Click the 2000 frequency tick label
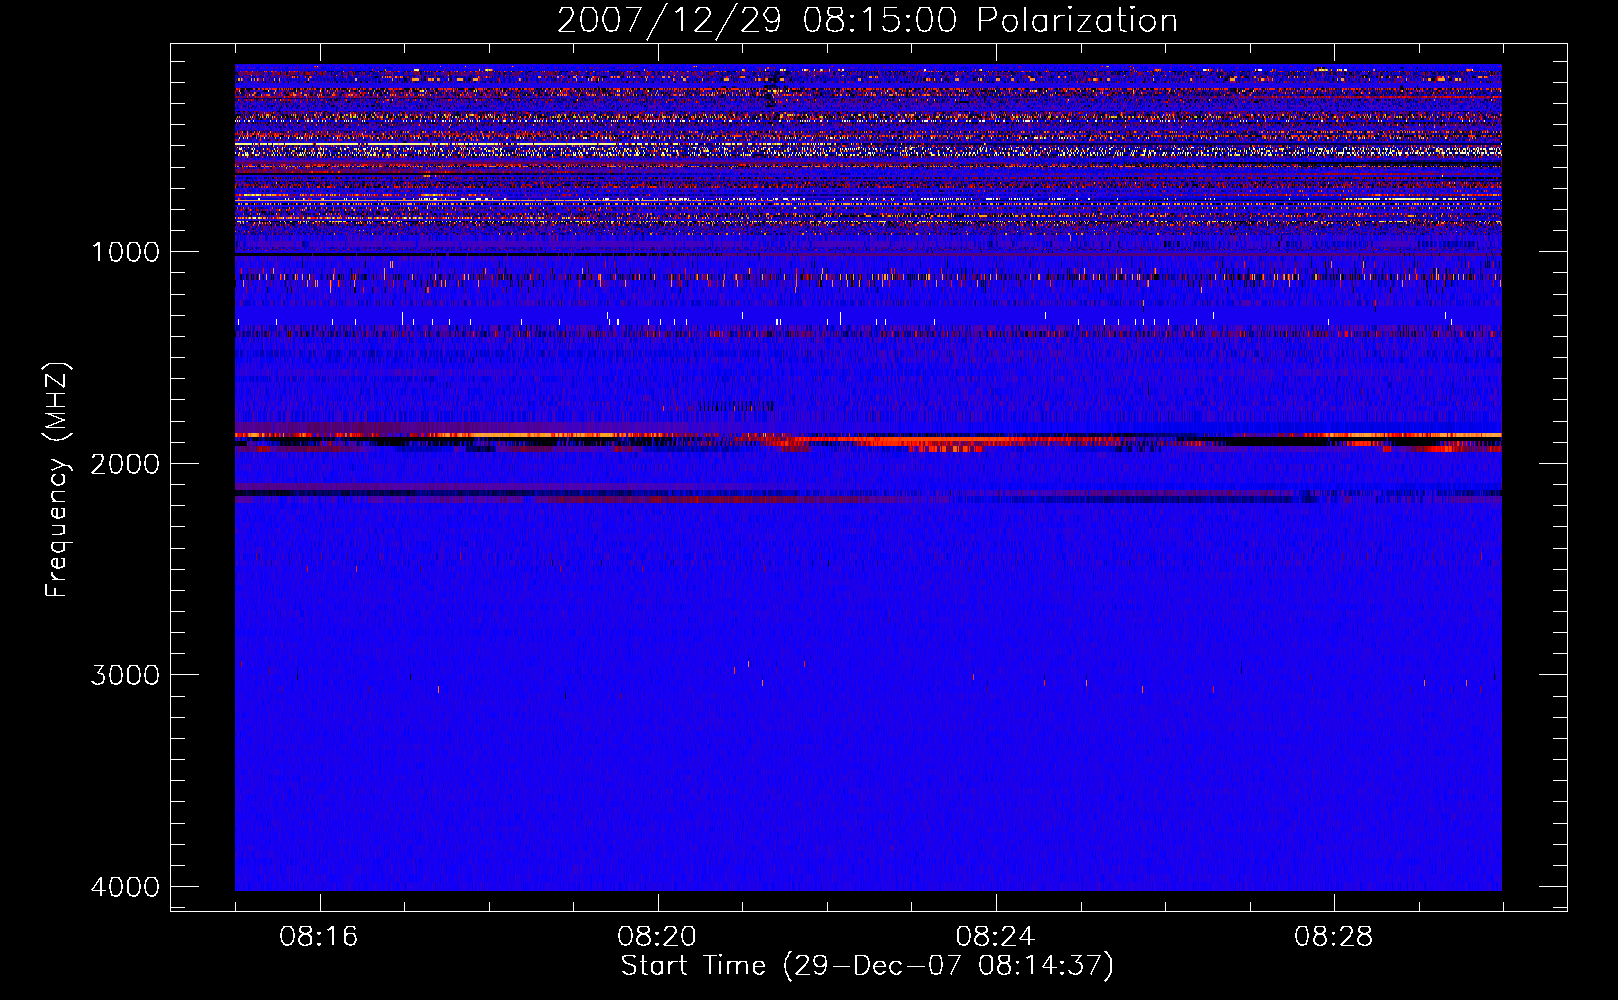 pyautogui.click(x=125, y=463)
